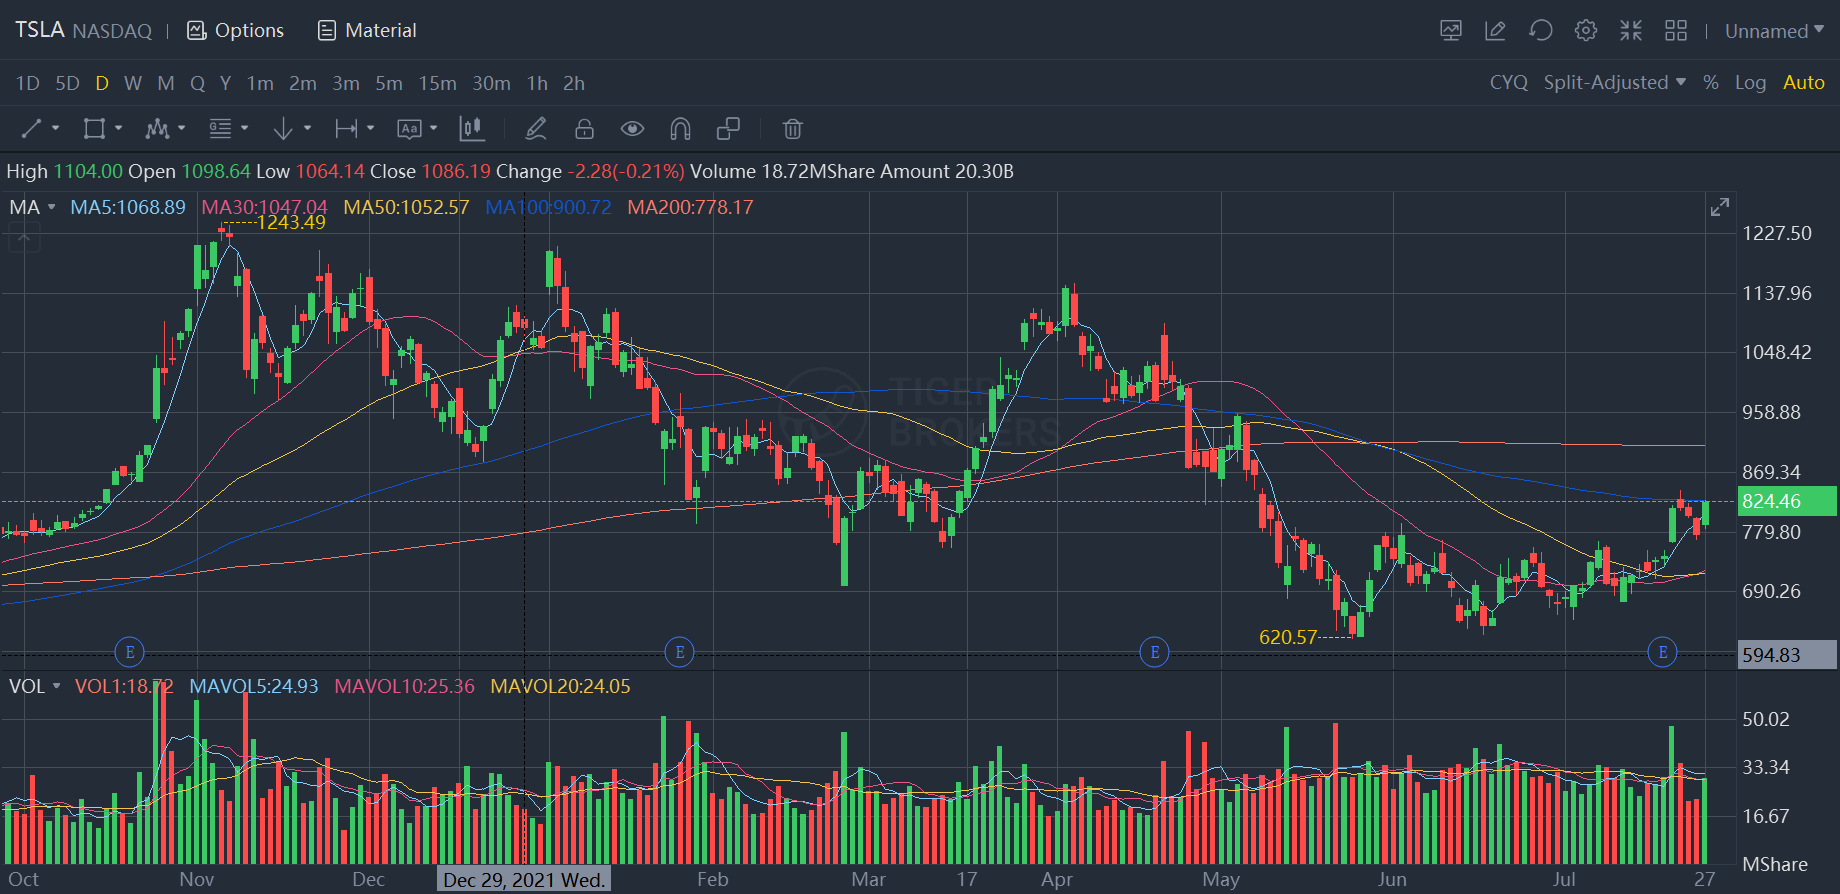This screenshot has width=1840, height=894.
Task: Open chart settings gear icon
Action: coord(1586,31)
